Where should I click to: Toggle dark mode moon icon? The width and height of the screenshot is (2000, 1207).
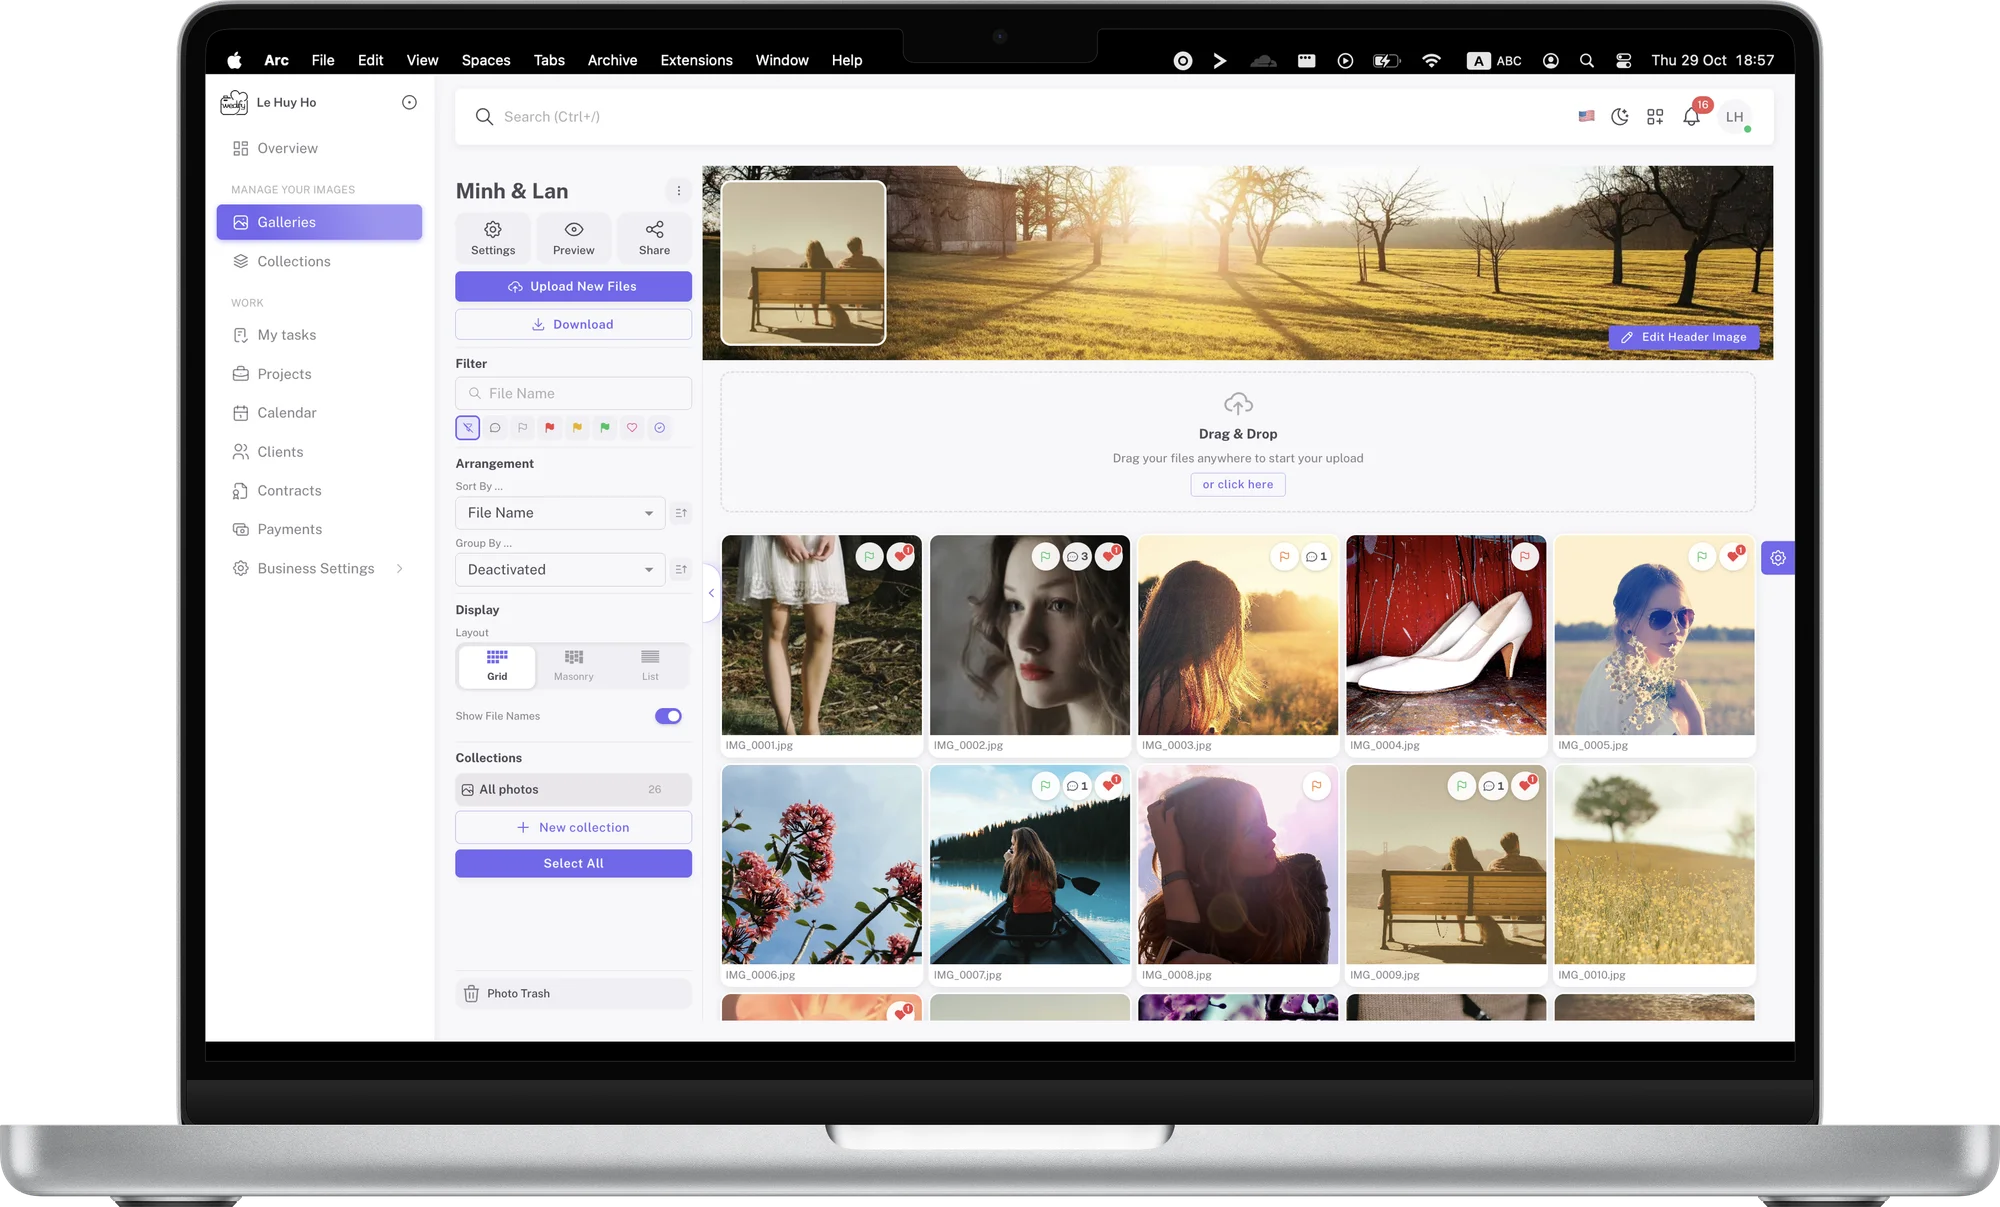coord(1620,117)
